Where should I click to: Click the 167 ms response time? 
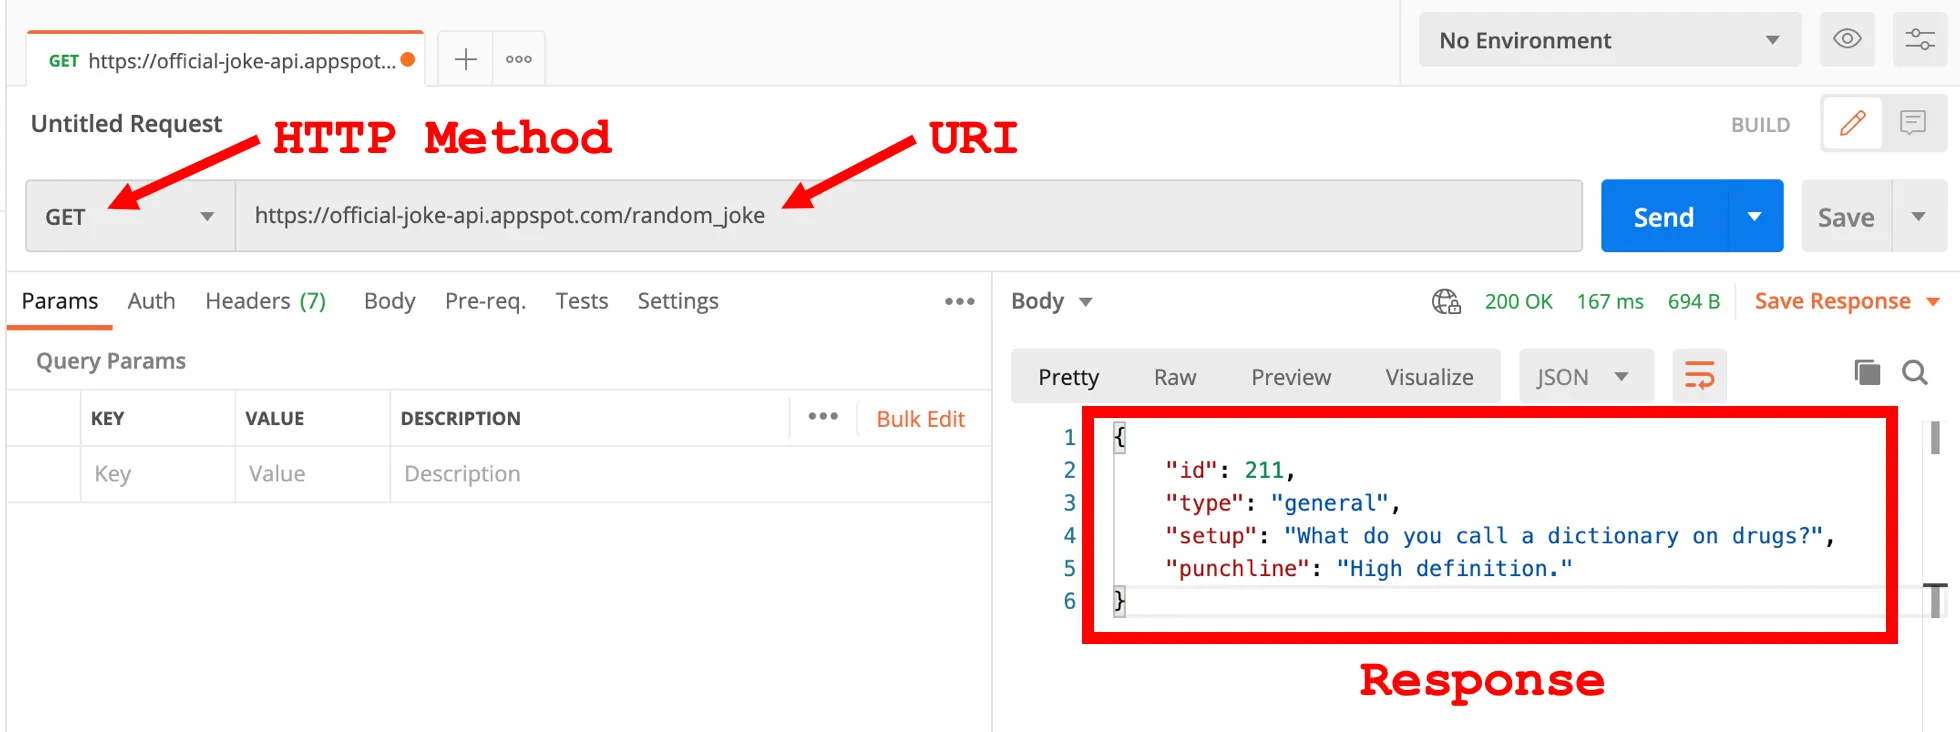pos(1610,301)
